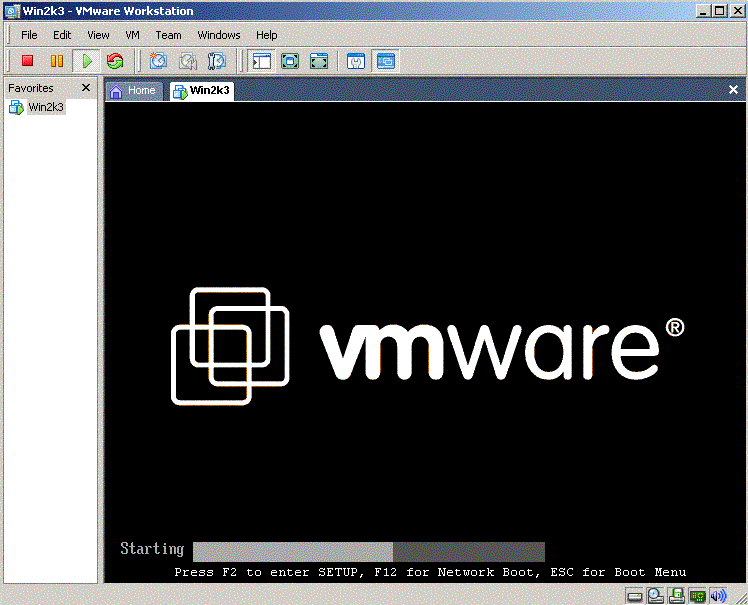Viewport: 748px width, 605px height.
Task: Open the VM menu
Action: click(x=132, y=35)
